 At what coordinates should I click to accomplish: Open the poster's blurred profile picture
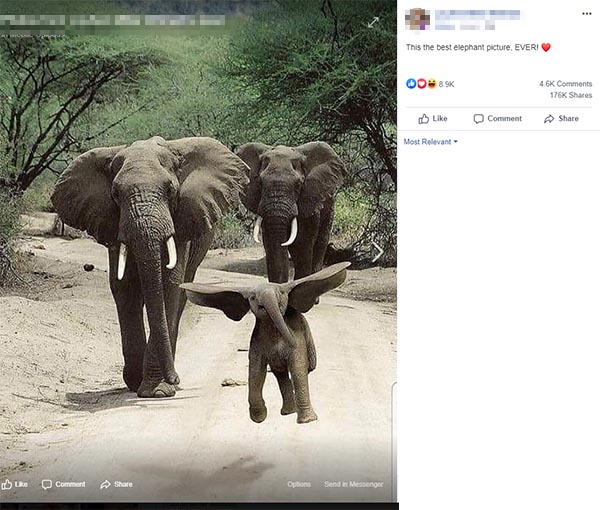[417, 19]
